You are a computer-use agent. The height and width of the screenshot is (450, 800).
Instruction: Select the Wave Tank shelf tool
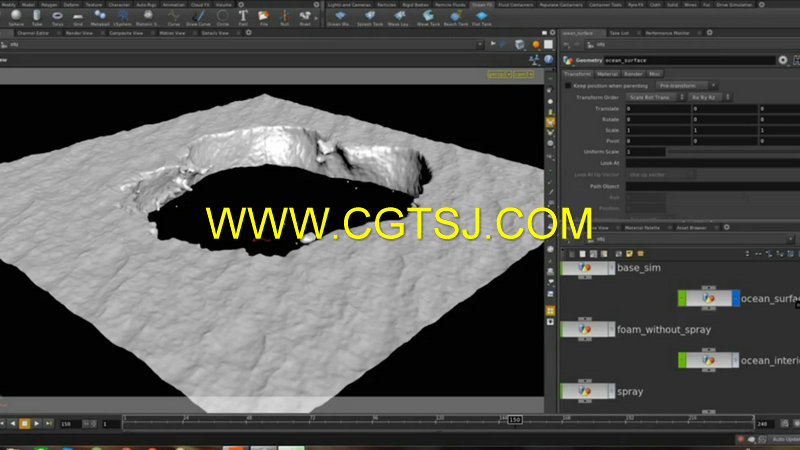click(x=428, y=17)
